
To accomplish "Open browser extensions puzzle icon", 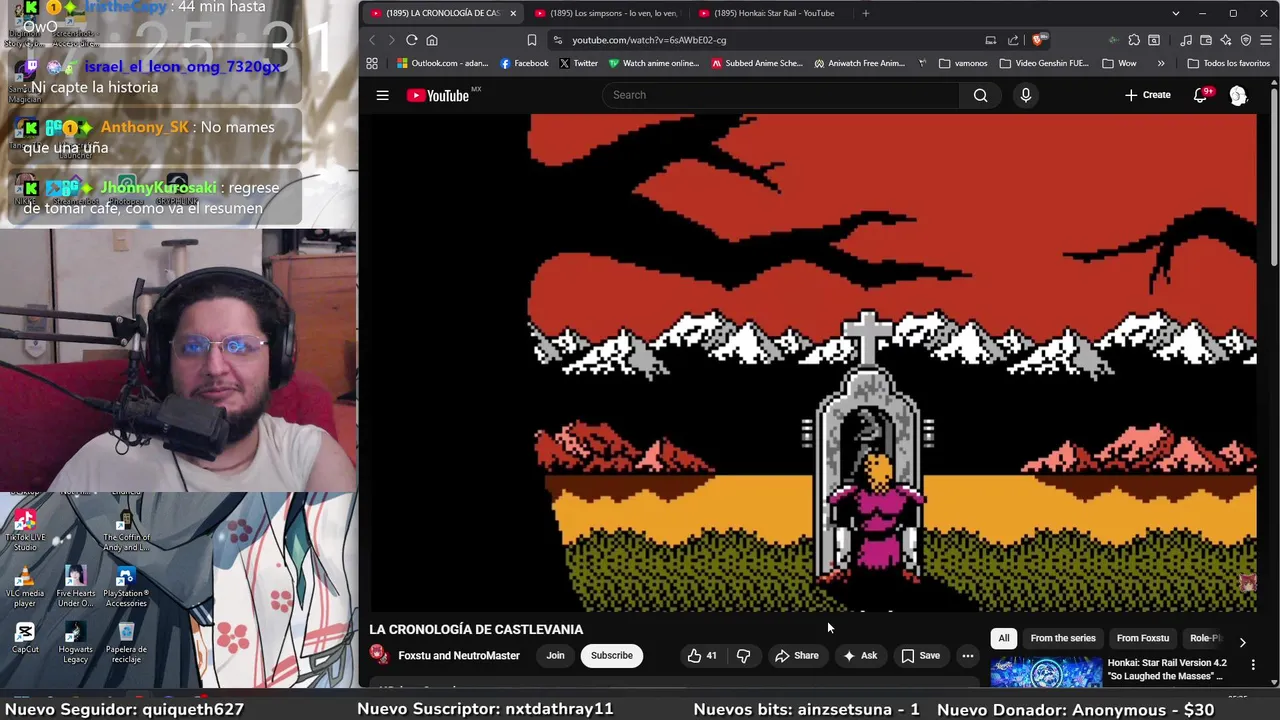I will click(x=1134, y=40).
